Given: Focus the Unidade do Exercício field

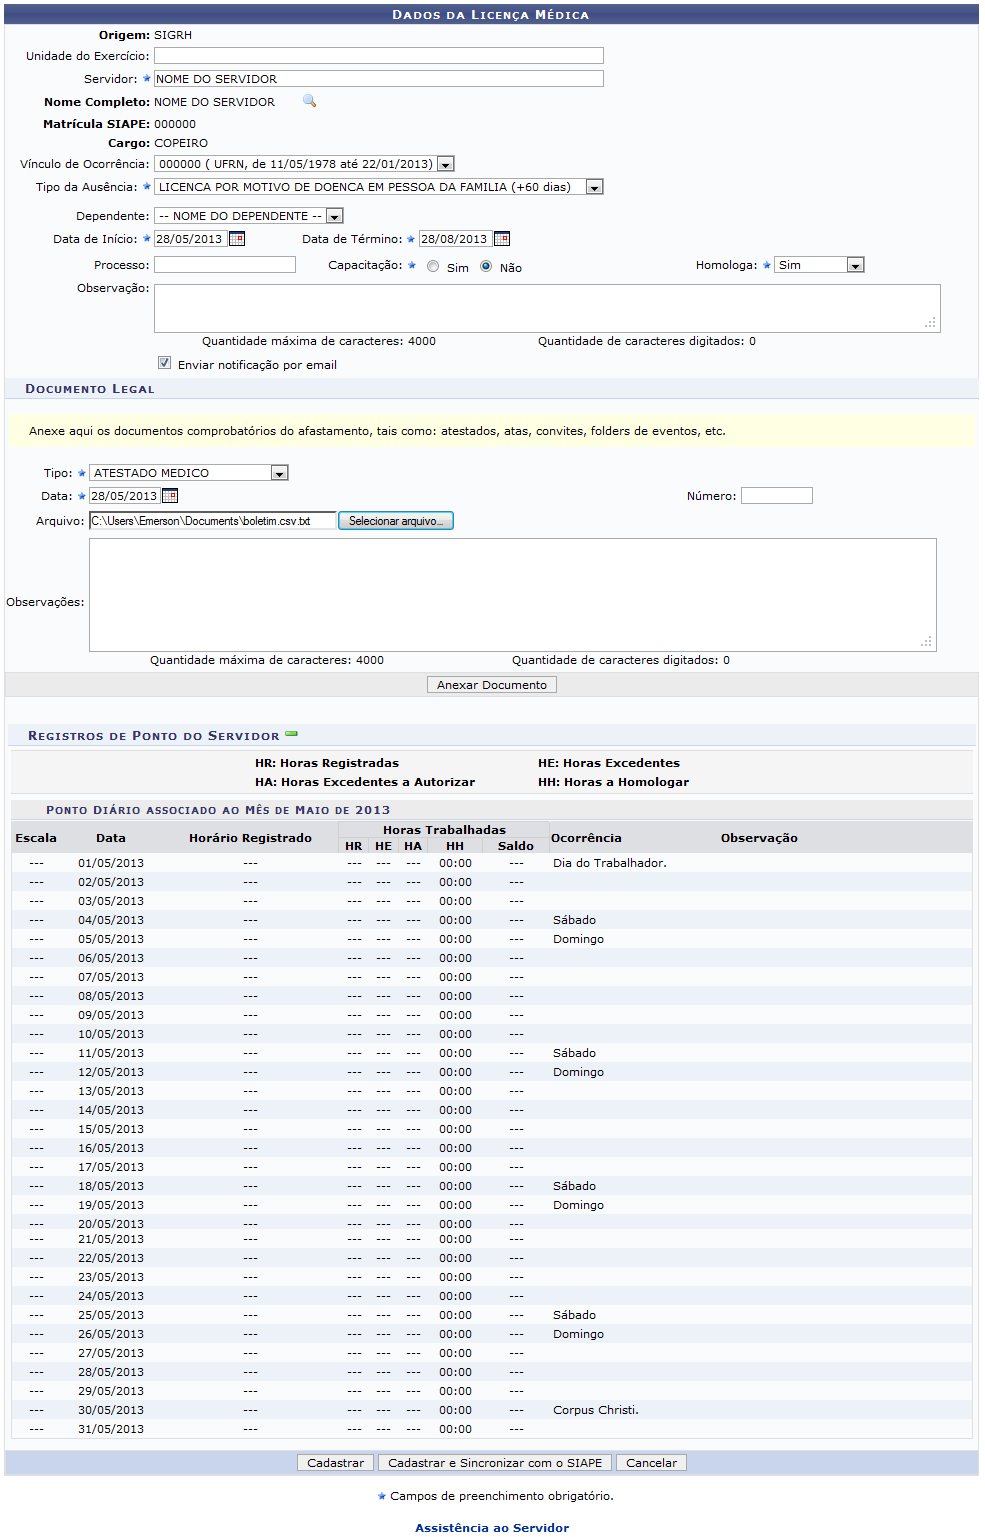Looking at the screenshot, I should [x=379, y=56].
